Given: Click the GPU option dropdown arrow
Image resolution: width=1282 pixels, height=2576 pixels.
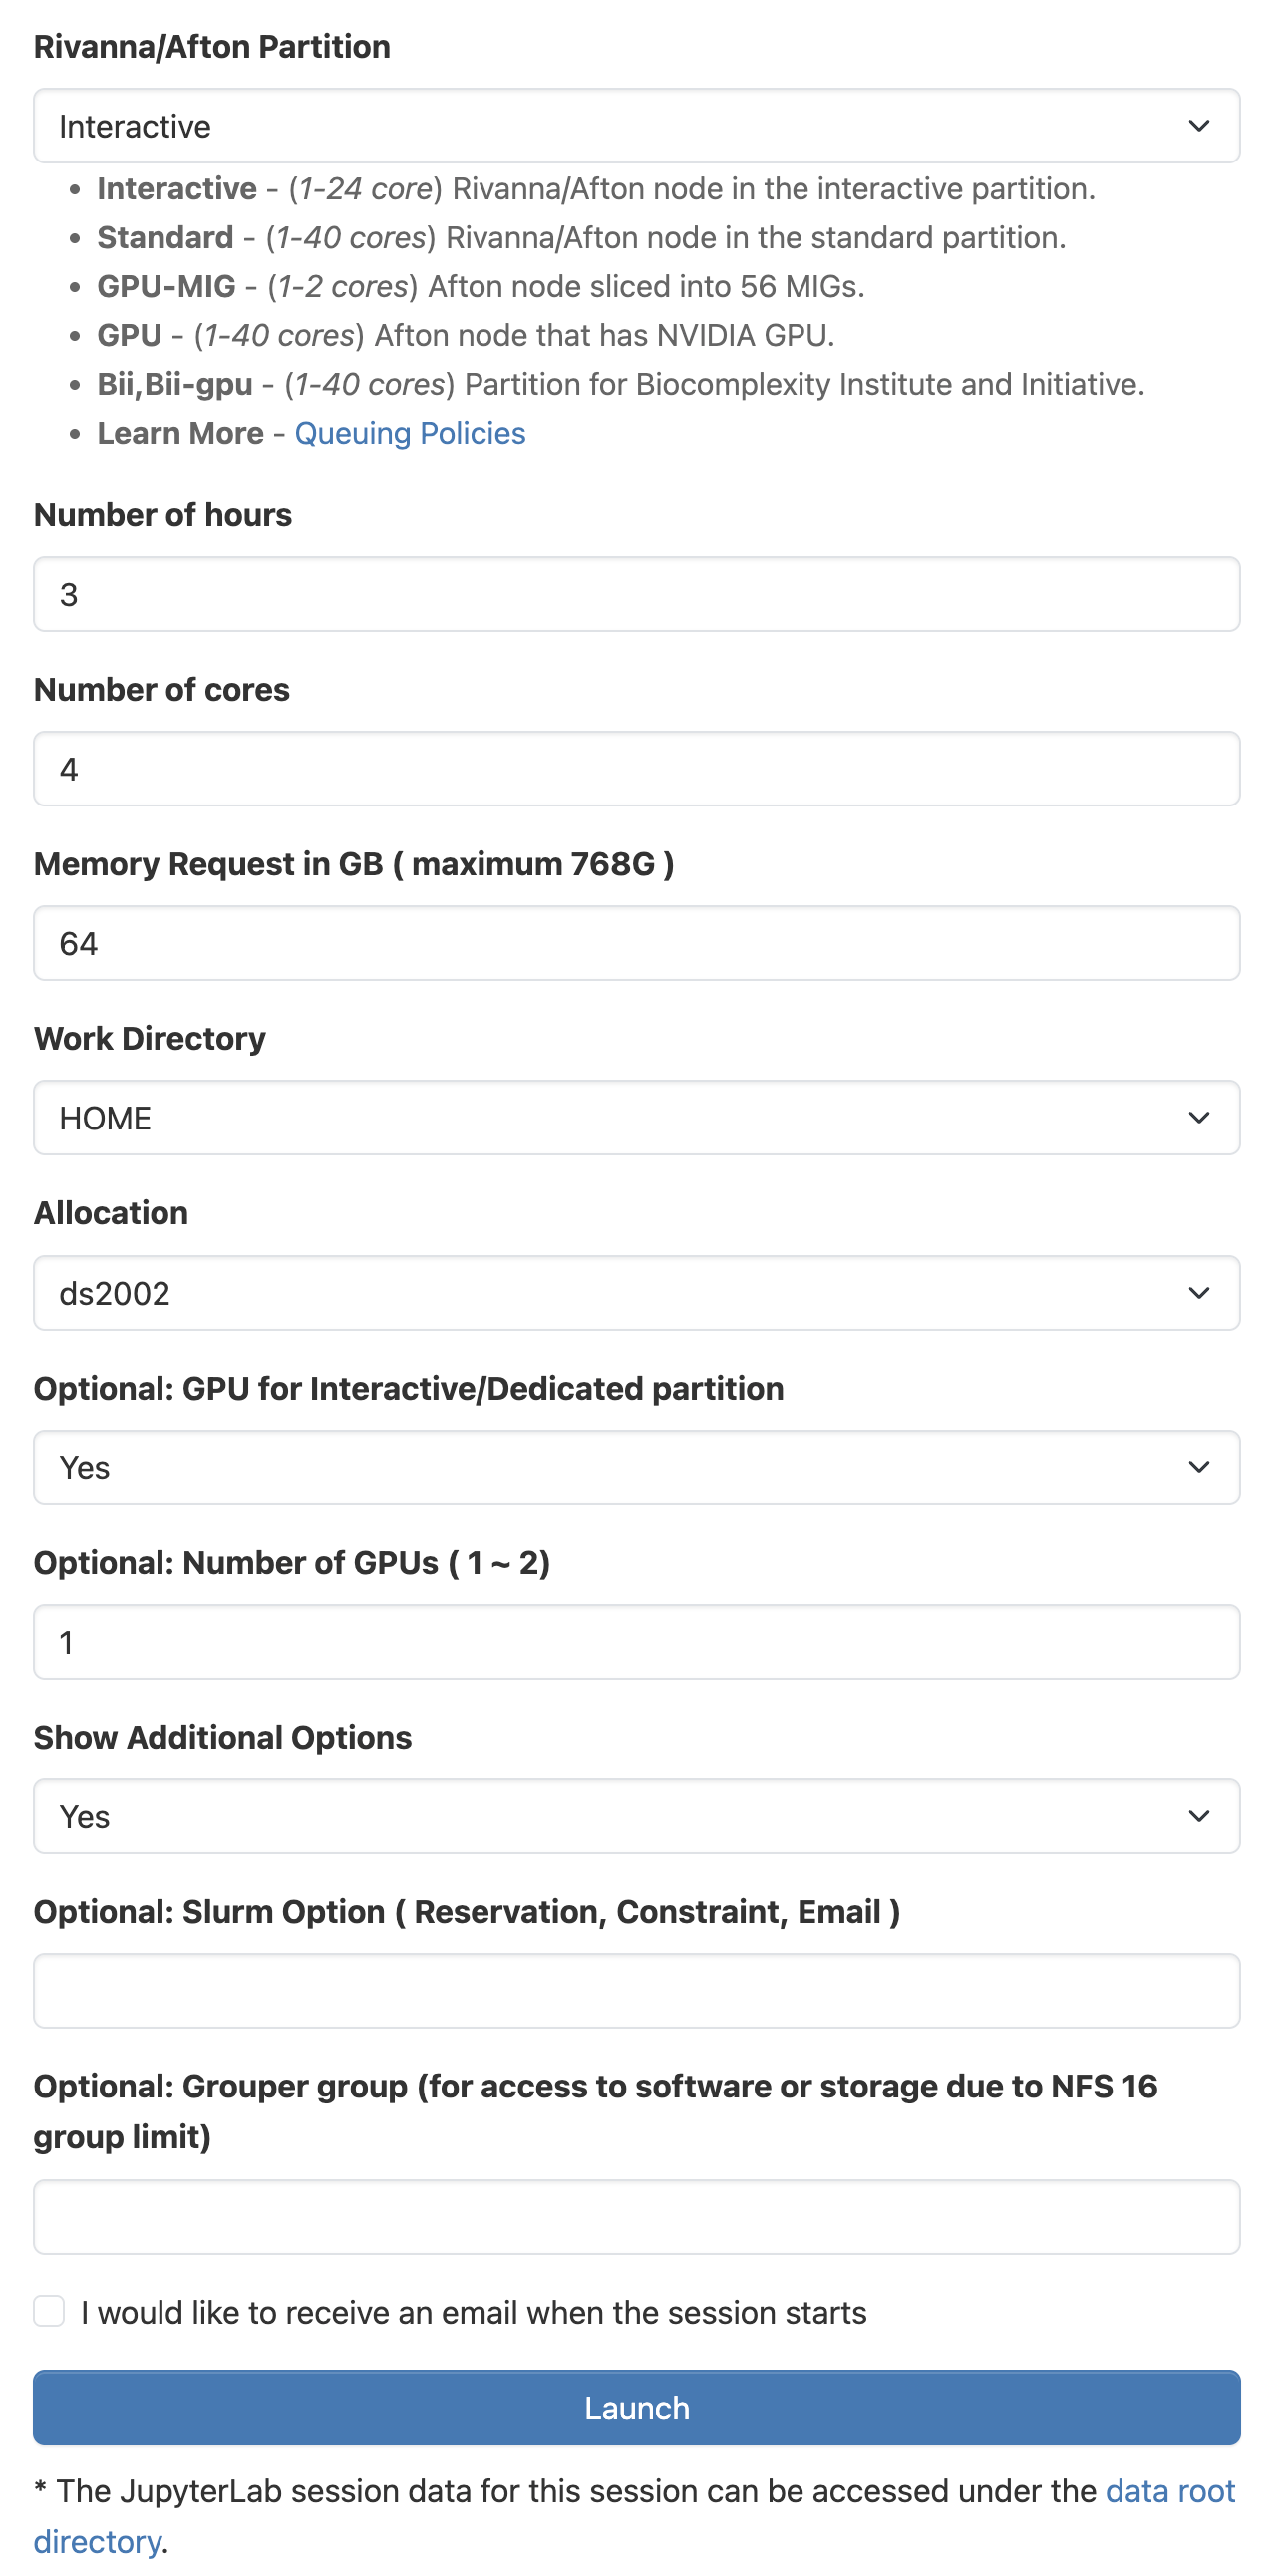Looking at the screenshot, I should click(x=1200, y=1467).
